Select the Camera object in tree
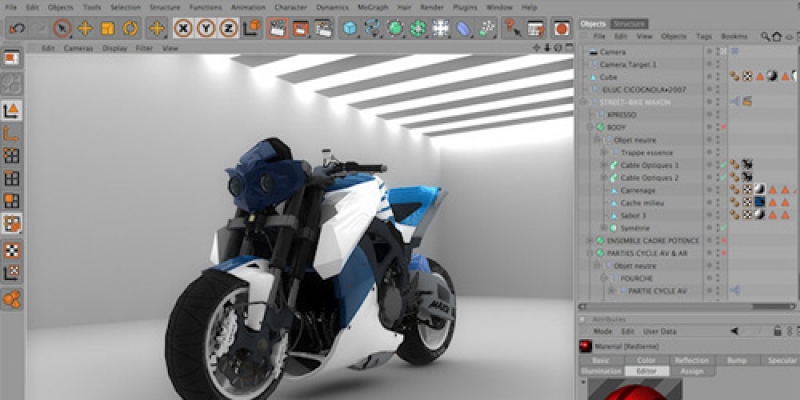This screenshot has width=800, height=400. (612, 52)
